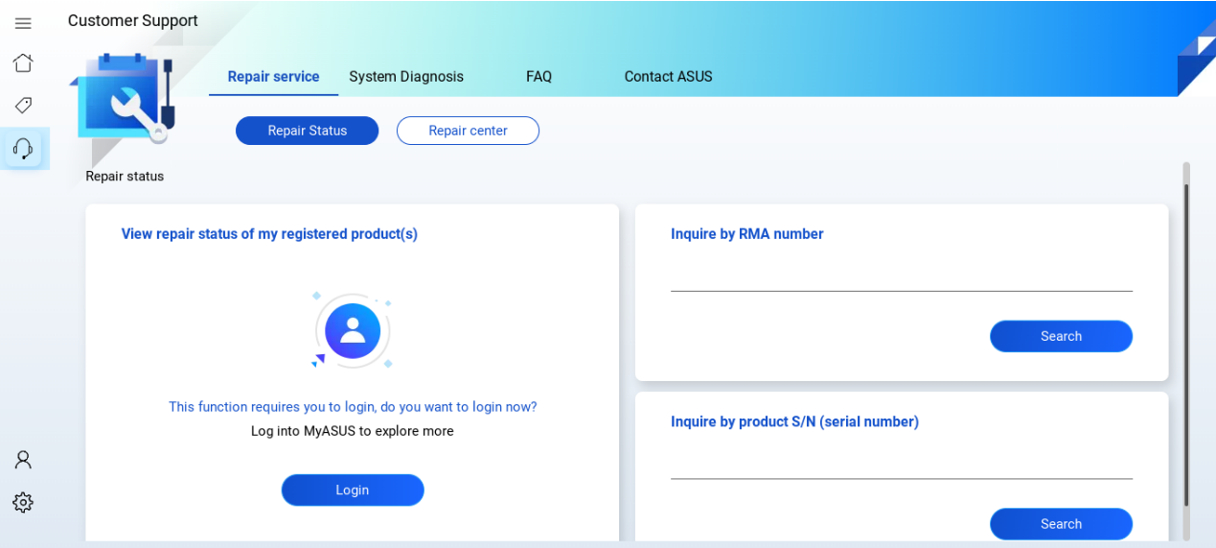Image resolution: width=1216 pixels, height=548 pixels.
Task: Click Search under Inquire by RMA number
Action: (x=1061, y=336)
